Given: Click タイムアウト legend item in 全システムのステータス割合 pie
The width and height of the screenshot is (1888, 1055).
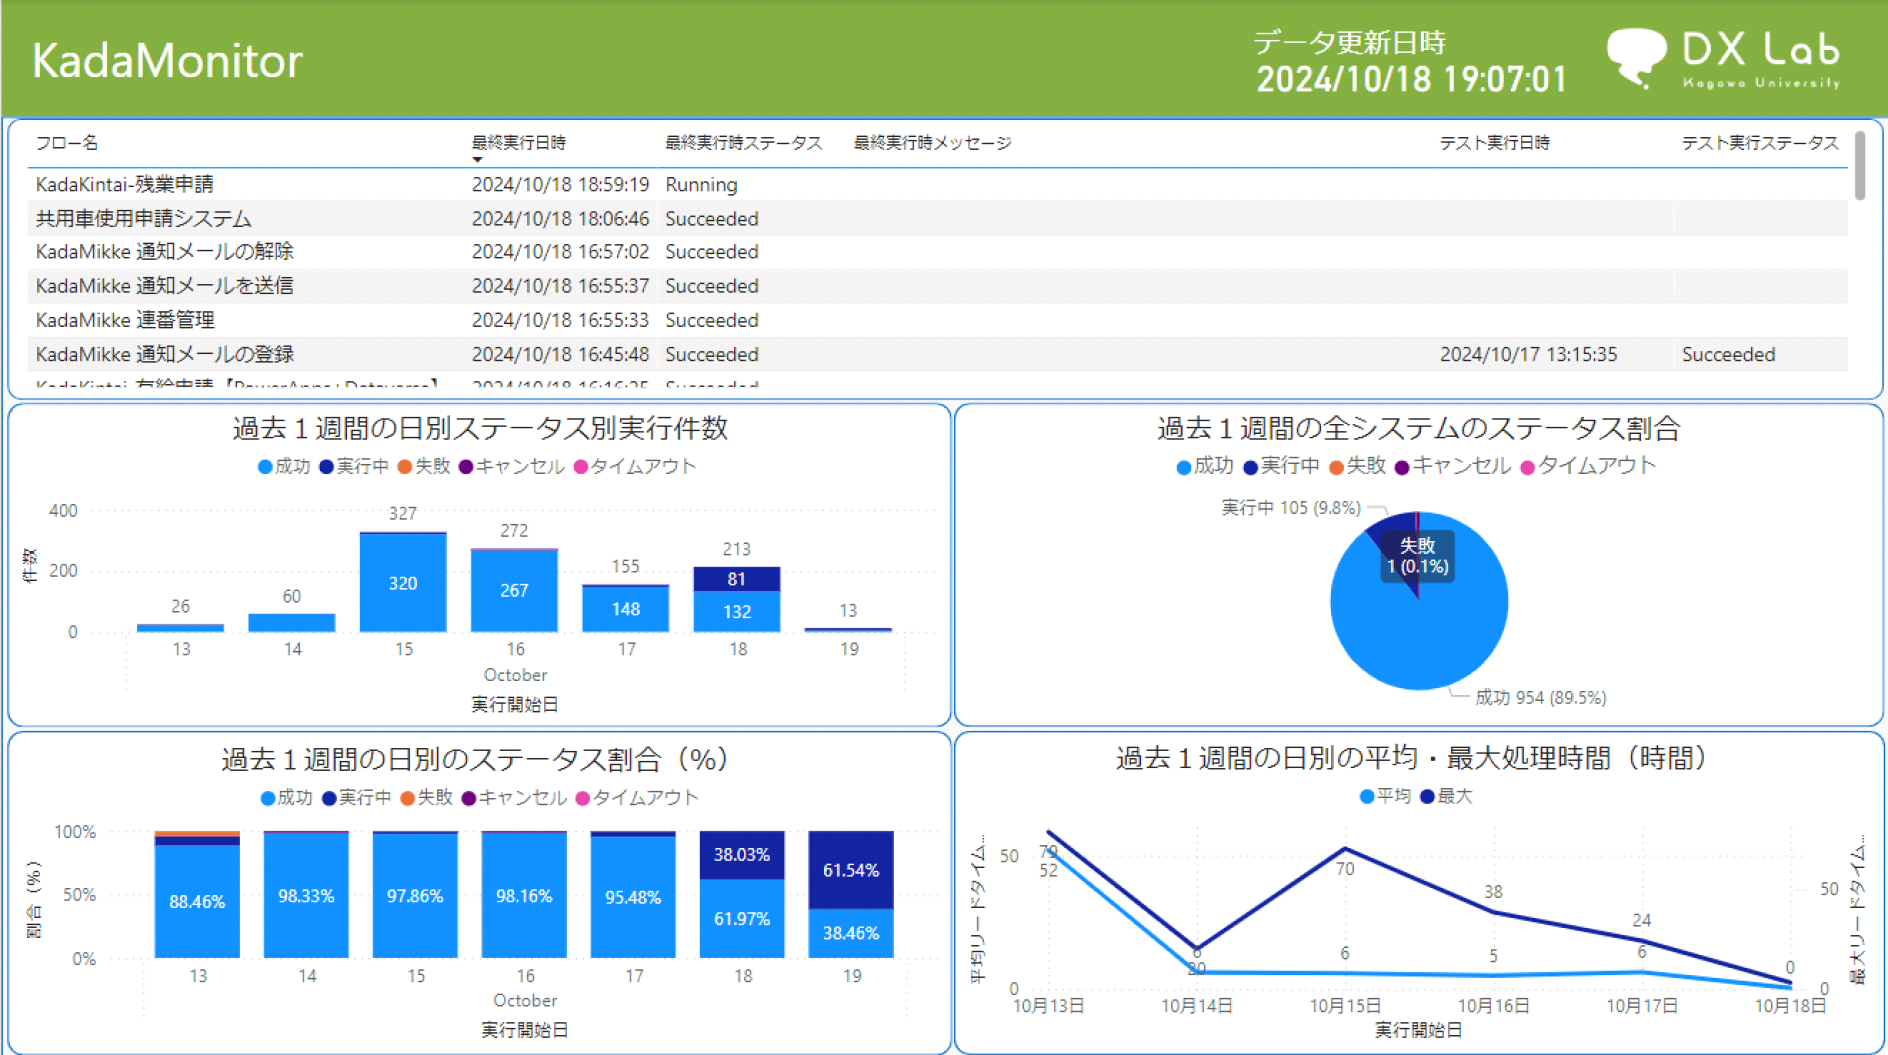Looking at the screenshot, I should (x=1588, y=466).
